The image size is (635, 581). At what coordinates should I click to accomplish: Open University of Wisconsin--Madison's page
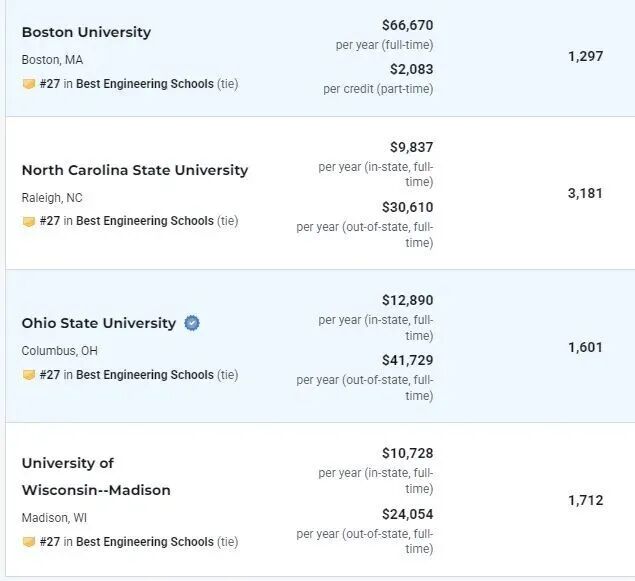(x=96, y=477)
